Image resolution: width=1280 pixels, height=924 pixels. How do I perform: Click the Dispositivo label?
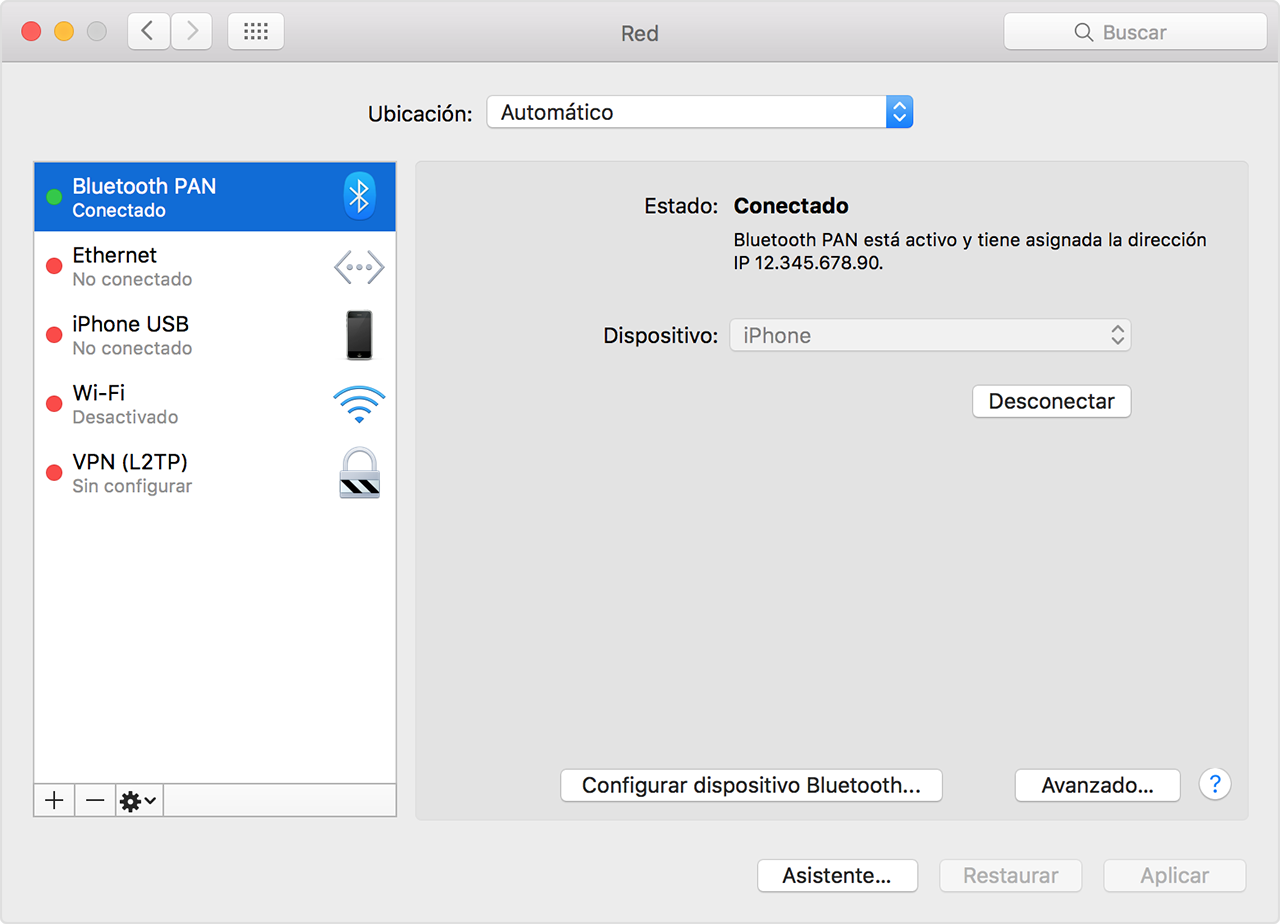coord(661,336)
